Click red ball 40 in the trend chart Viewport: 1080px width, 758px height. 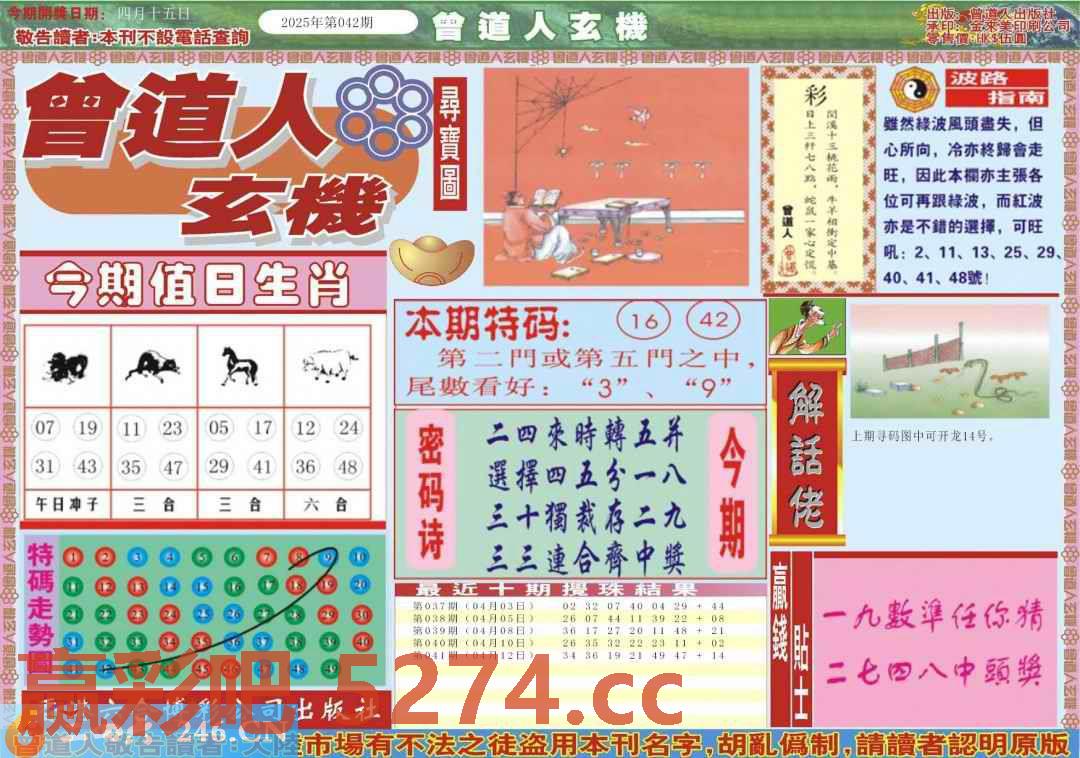coord(362,642)
